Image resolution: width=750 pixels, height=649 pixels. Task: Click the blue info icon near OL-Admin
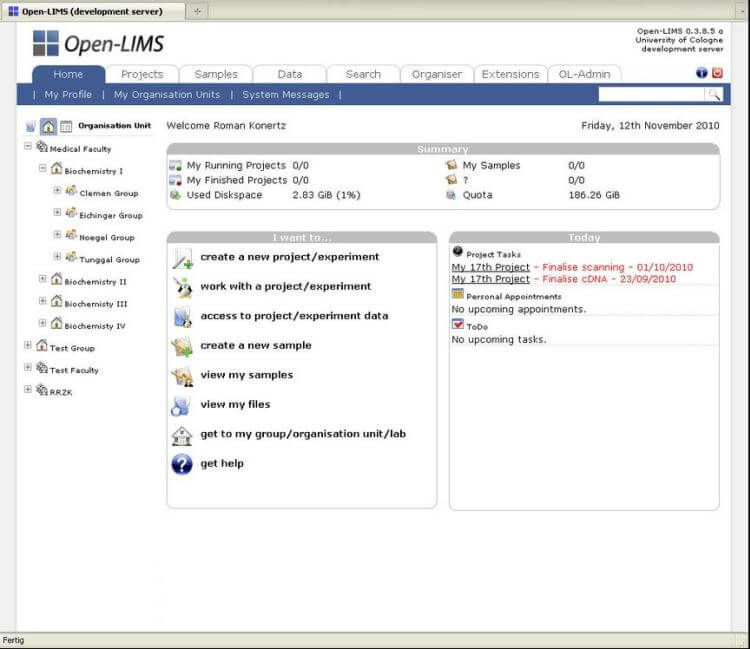pos(701,73)
